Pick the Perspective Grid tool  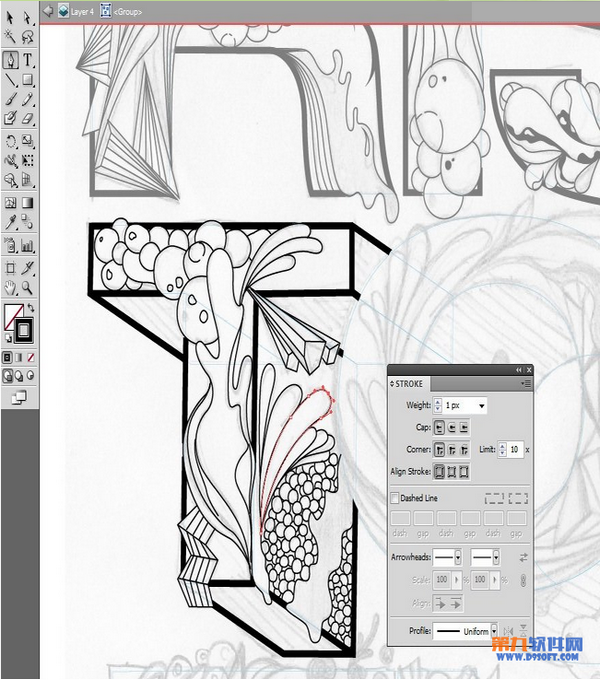27,180
